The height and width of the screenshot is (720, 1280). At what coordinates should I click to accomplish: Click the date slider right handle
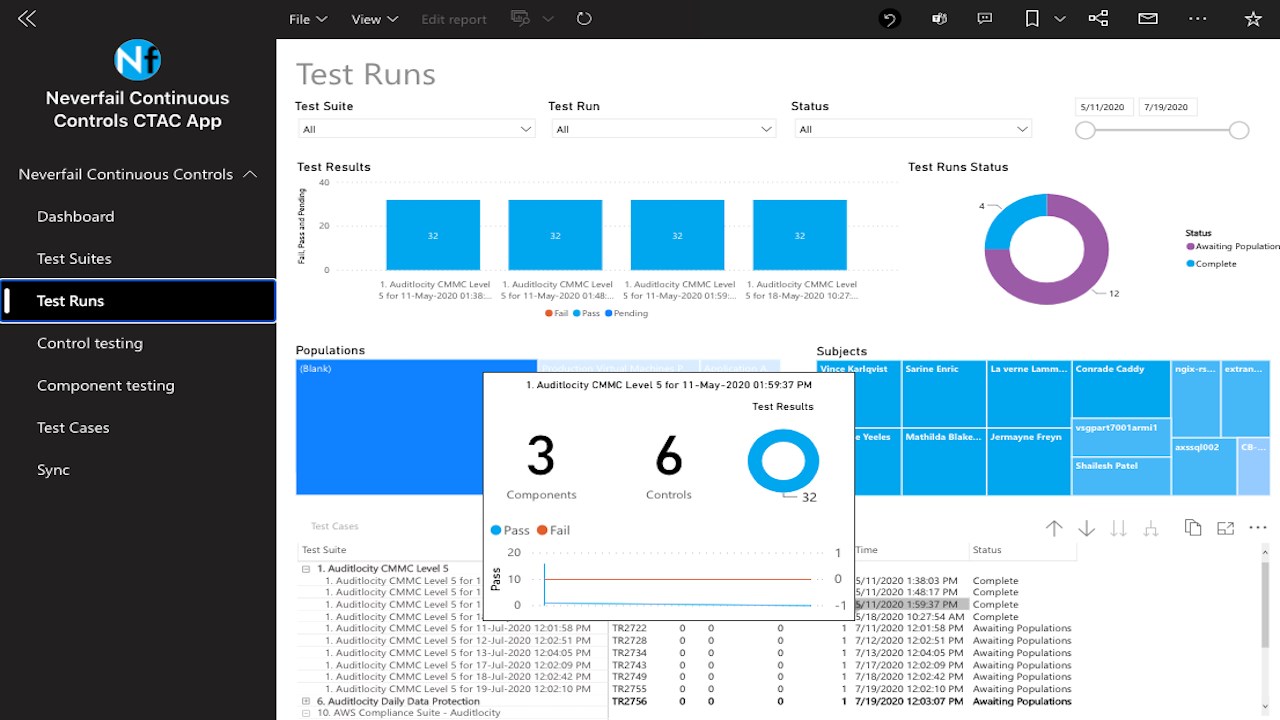tap(1239, 130)
